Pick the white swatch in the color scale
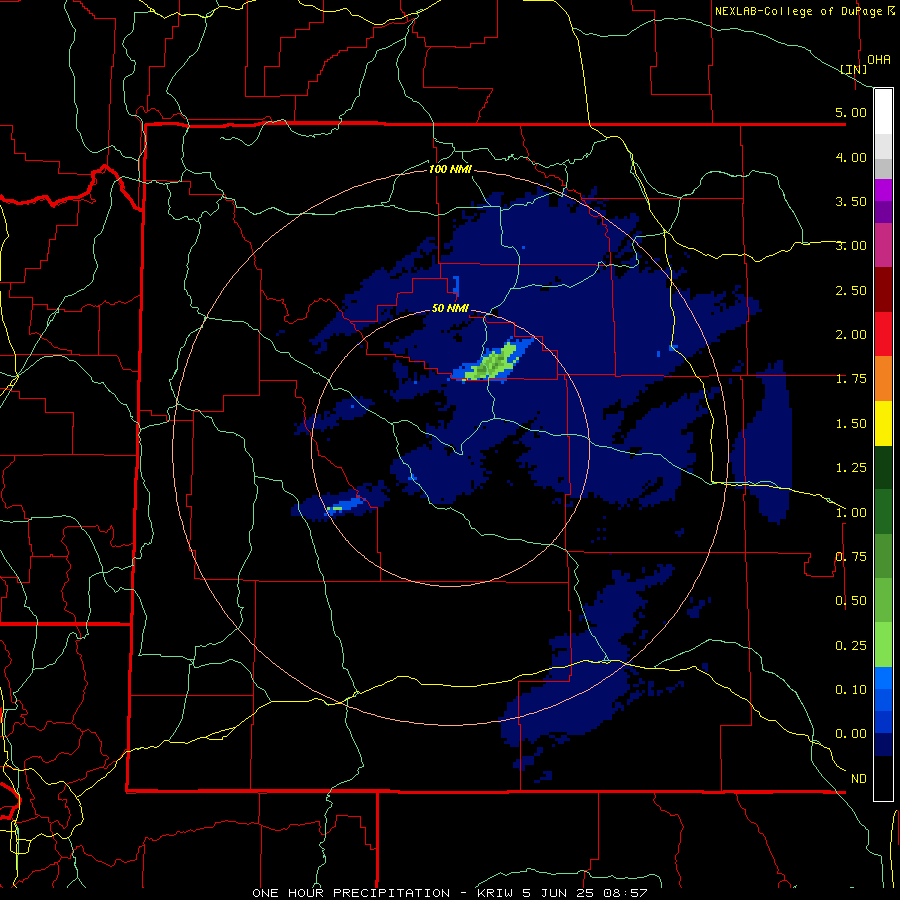 (883, 112)
